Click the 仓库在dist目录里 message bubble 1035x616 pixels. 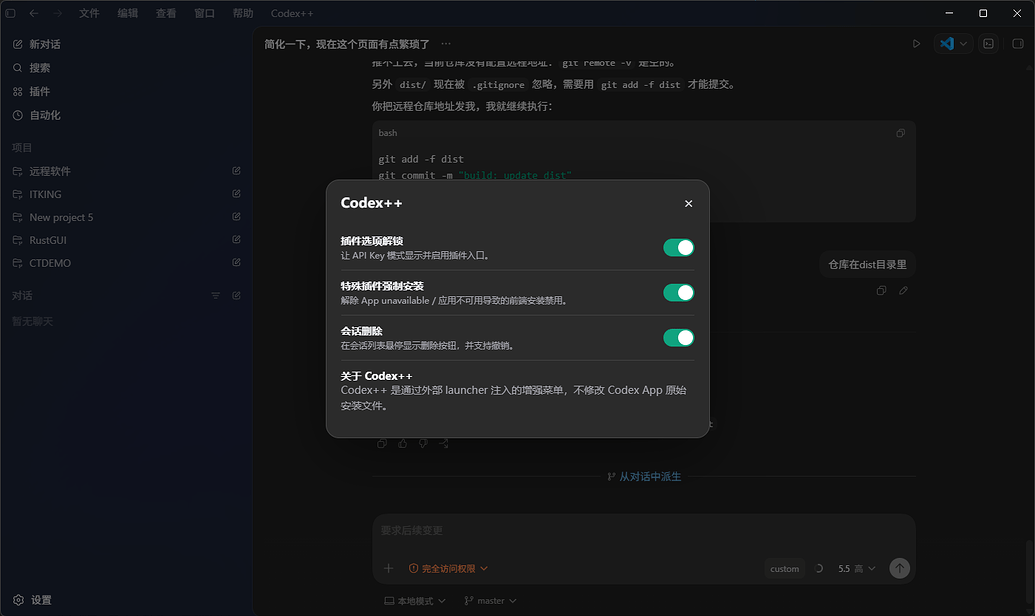(x=867, y=264)
